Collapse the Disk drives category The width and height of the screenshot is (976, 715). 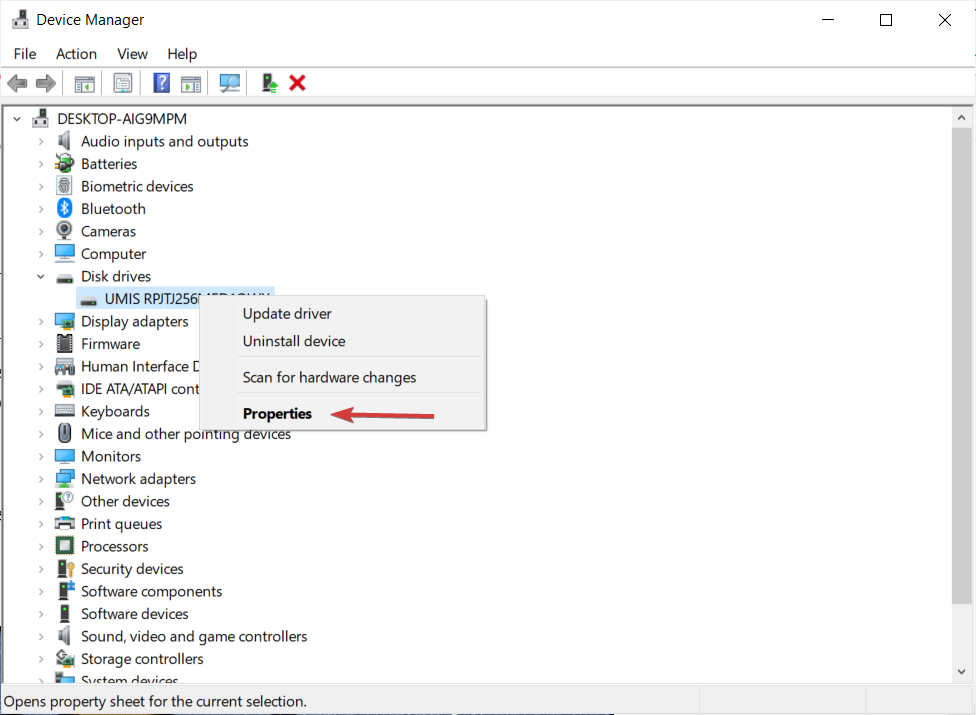pyautogui.click(x=41, y=276)
